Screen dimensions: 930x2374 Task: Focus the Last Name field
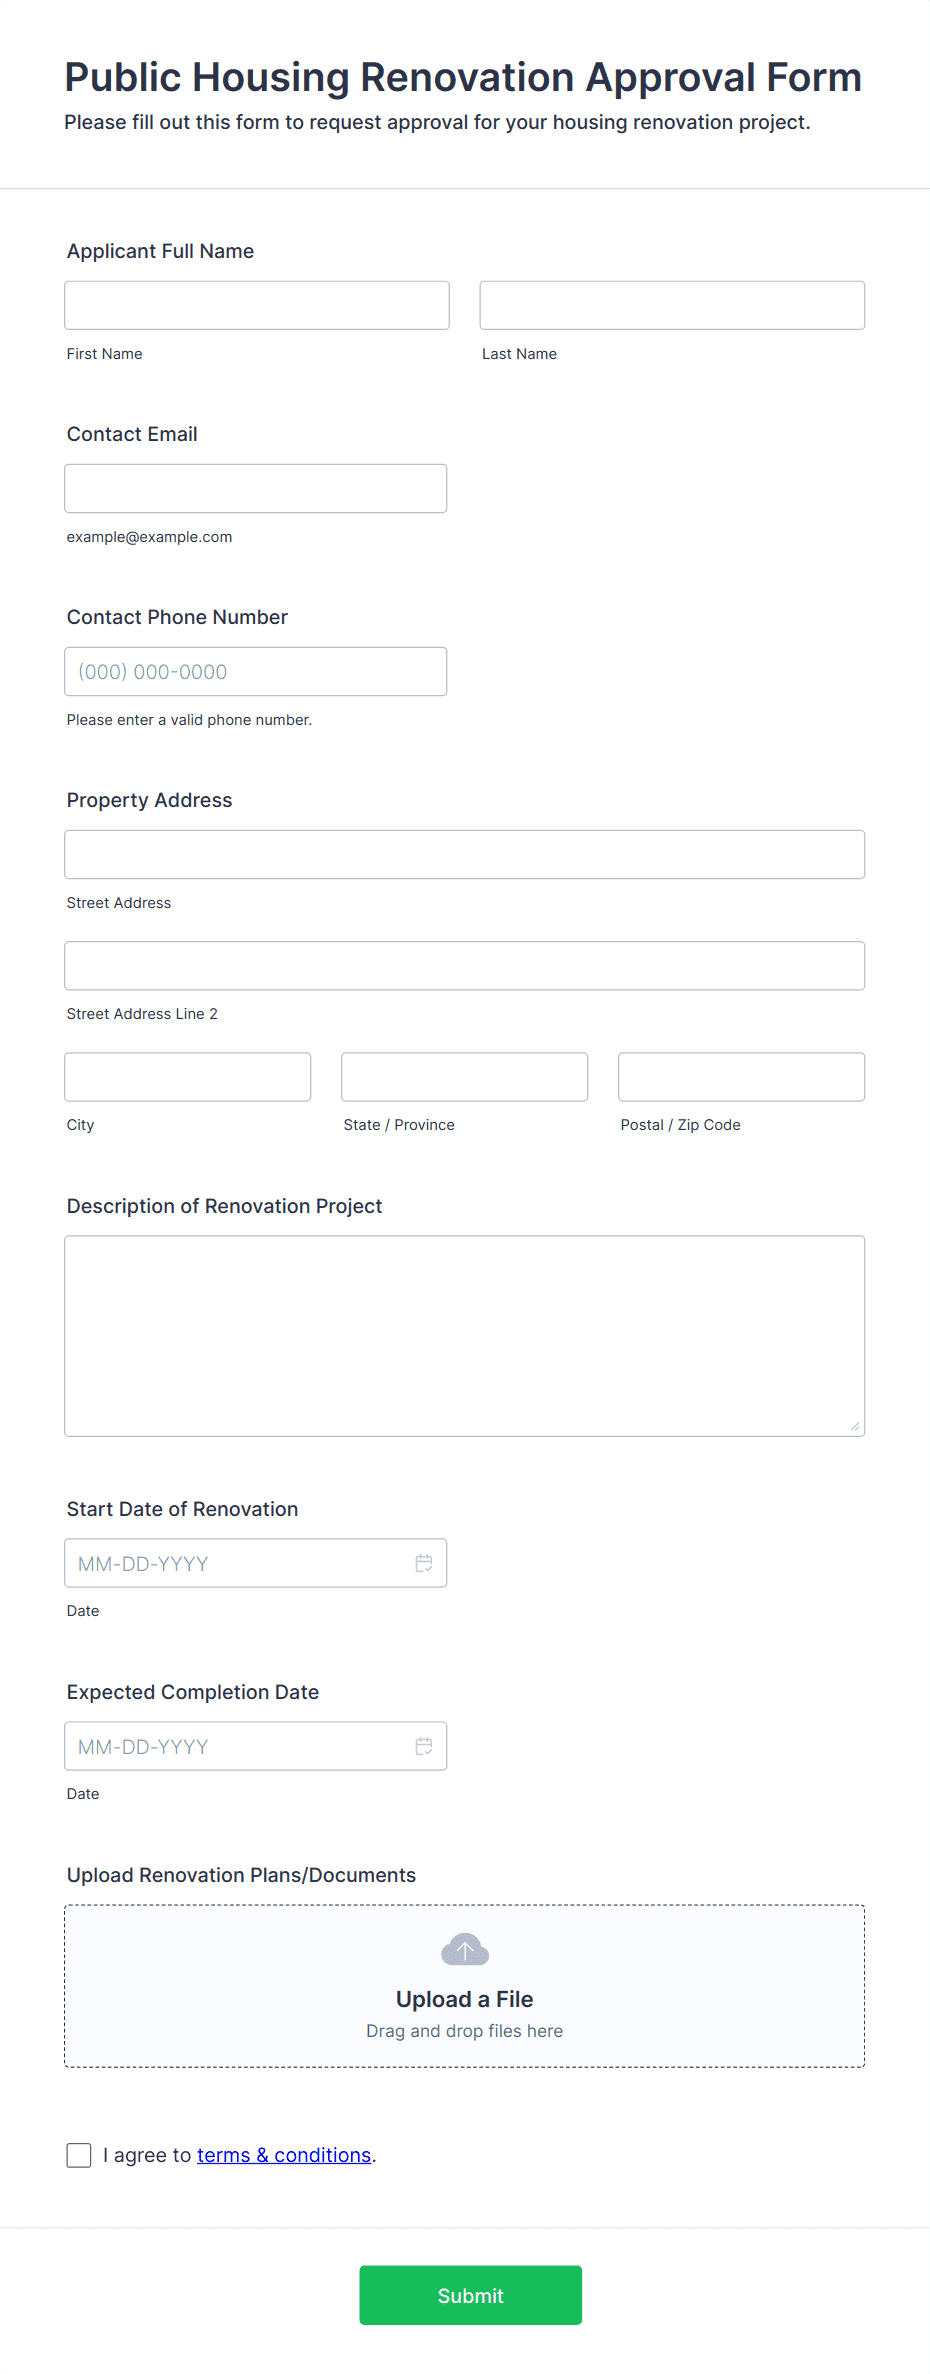(672, 305)
